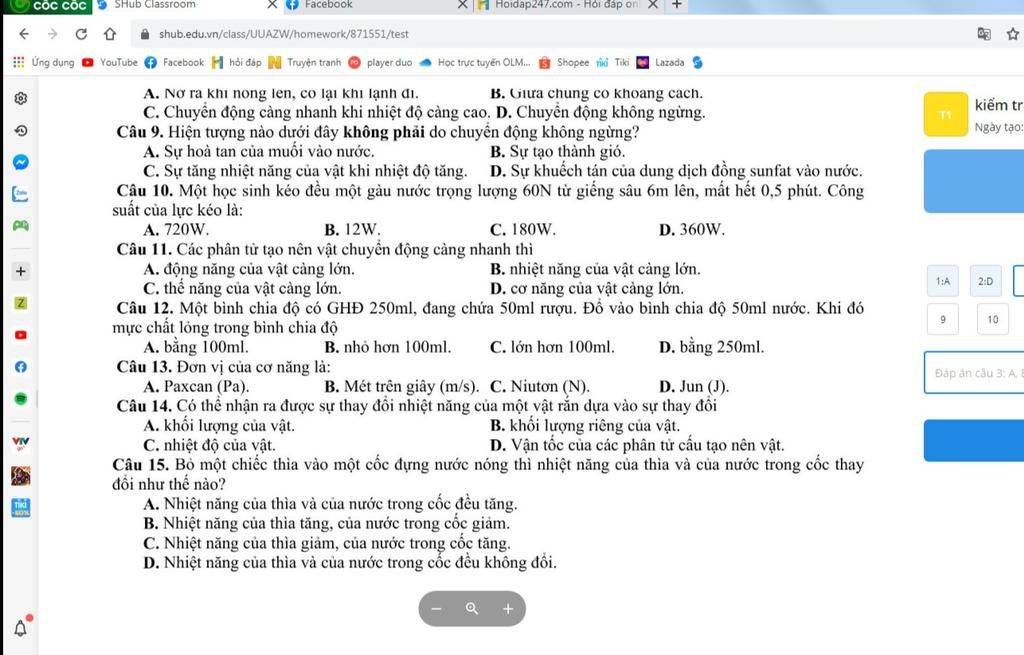This screenshot has width=1024, height=655.
Task: Close the SHub Classroom tab
Action: tap(272, 5)
